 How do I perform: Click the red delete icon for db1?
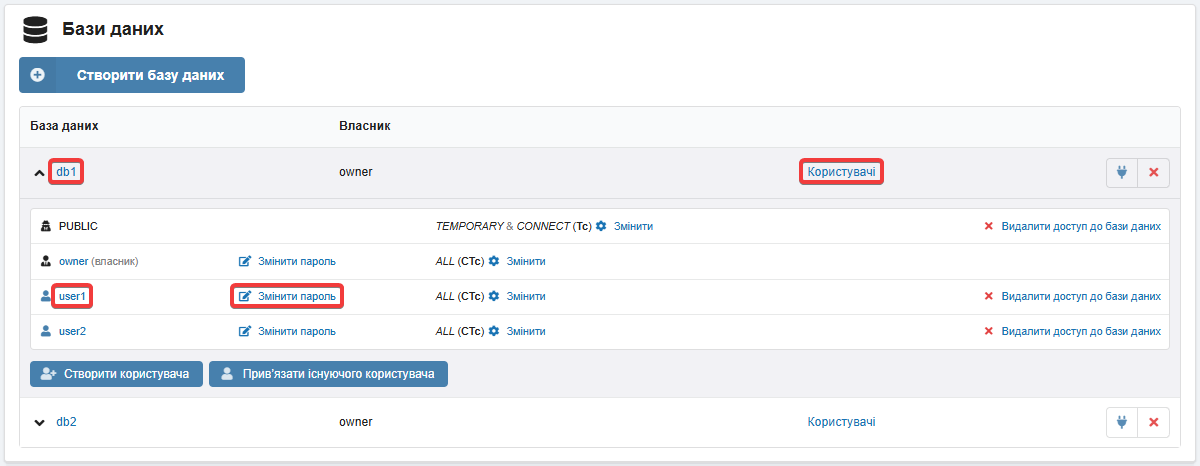click(x=1153, y=172)
